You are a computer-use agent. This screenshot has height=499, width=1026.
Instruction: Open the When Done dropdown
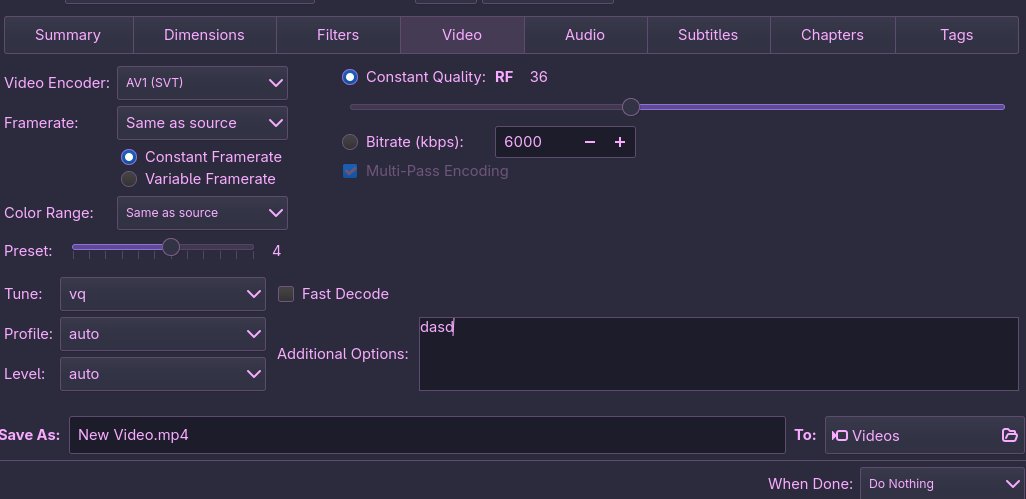(941, 483)
